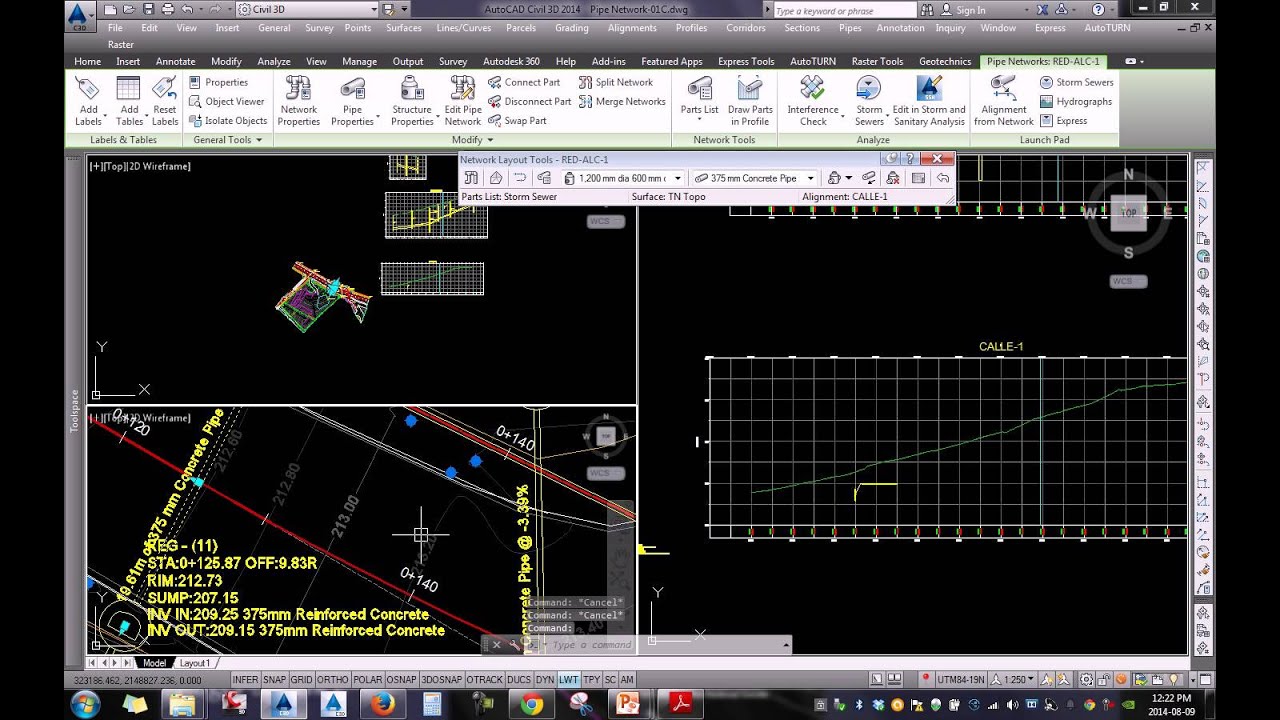Toggle SNAP mode in status bar
This screenshot has height=720, width=1280.
coord(274,679)
